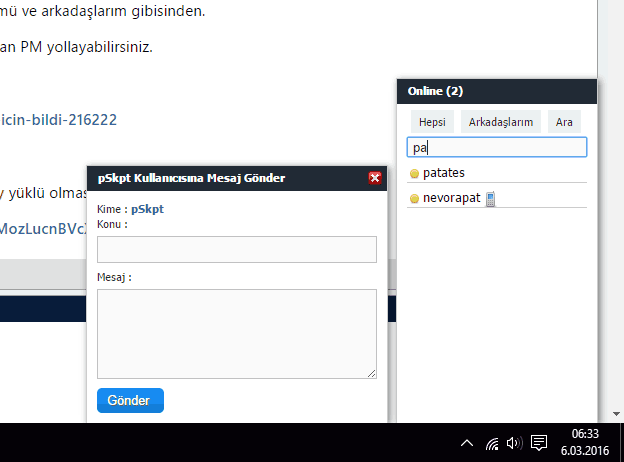
Task: Select the Ara search tab
Action: (564, 122)
